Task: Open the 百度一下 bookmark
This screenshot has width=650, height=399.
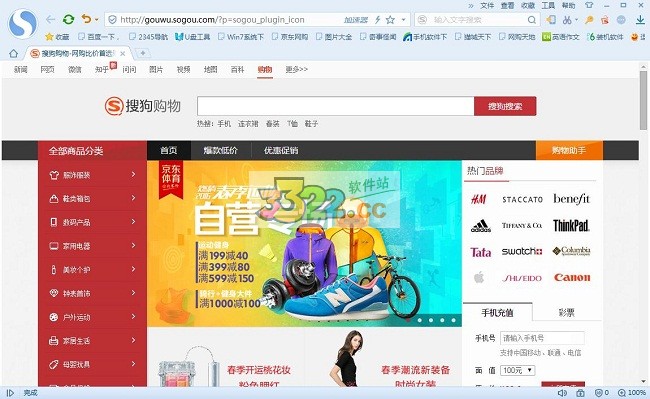Action: click(x=99, y=37)
